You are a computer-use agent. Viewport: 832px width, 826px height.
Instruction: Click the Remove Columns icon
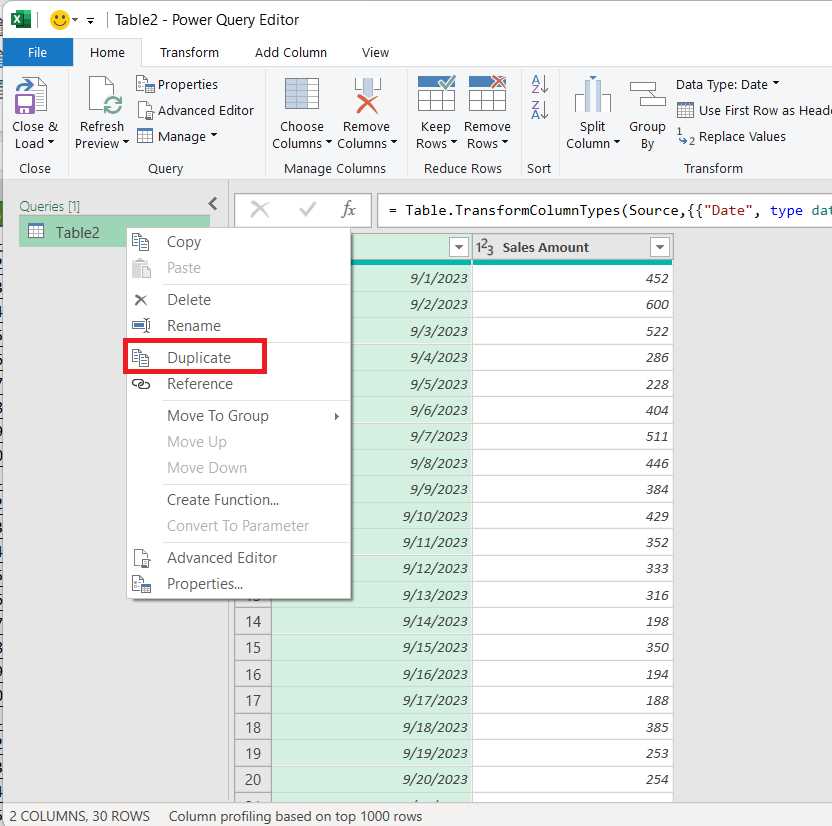[367, 95]
